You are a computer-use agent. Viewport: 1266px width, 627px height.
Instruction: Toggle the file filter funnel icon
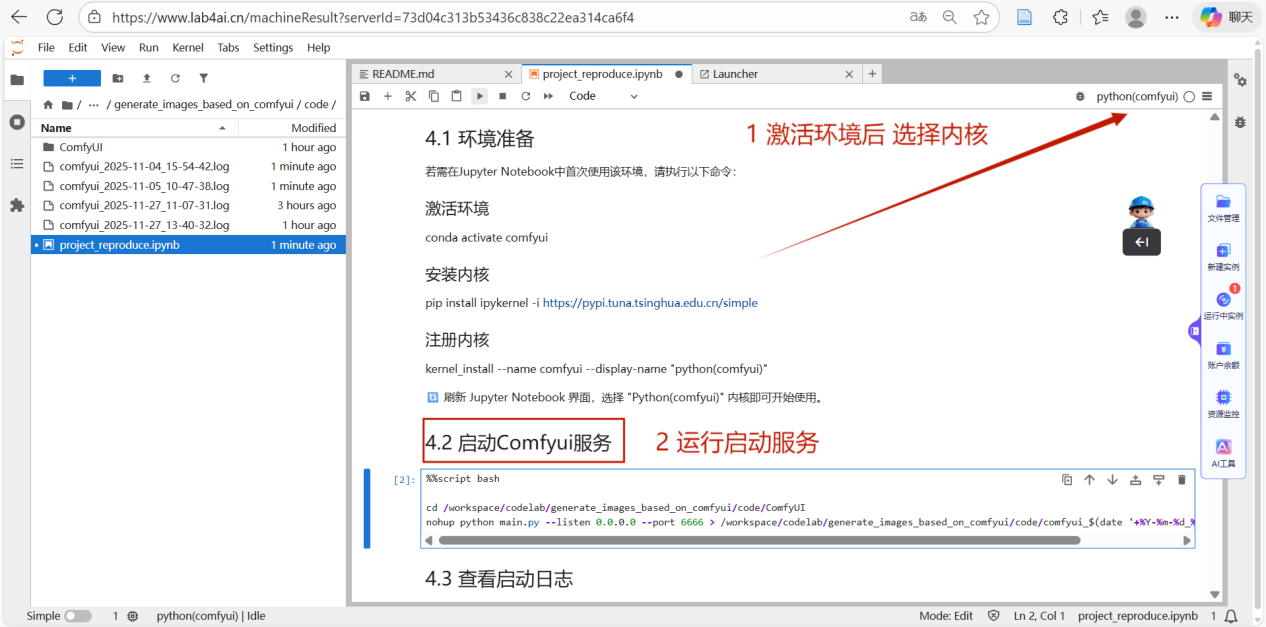click(204, 78)
